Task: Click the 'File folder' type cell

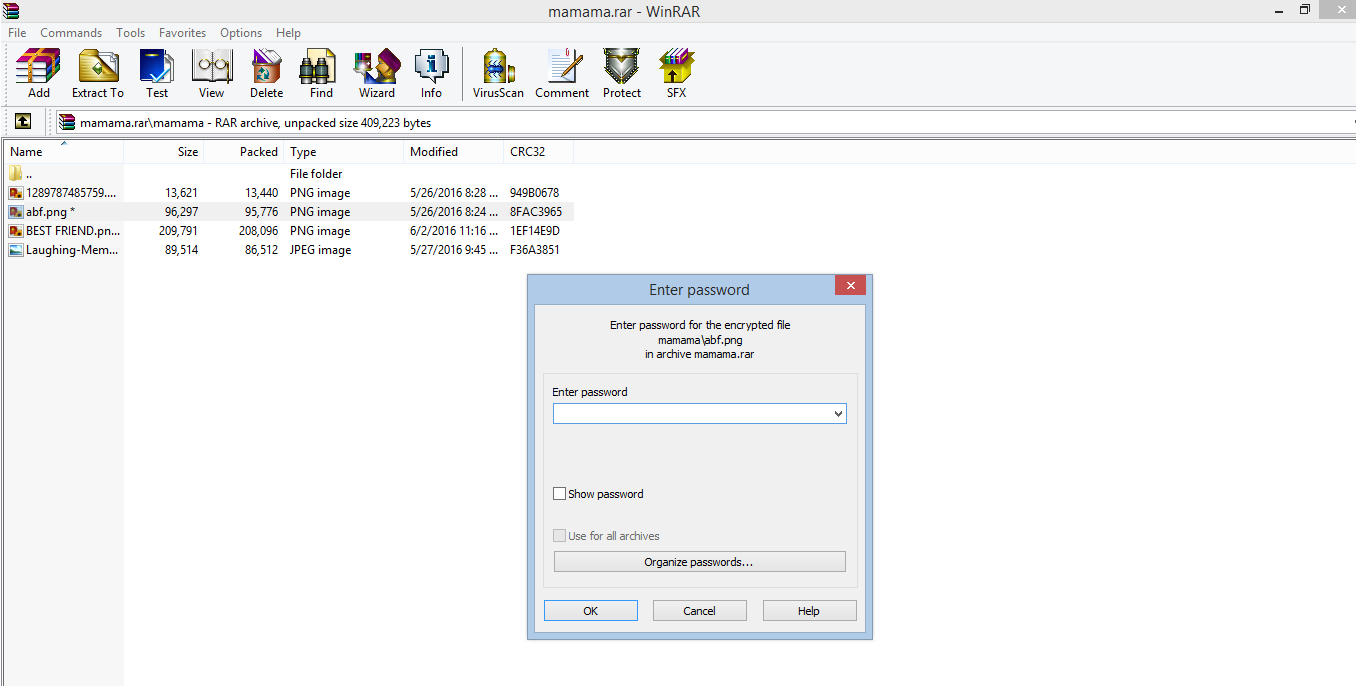Action: (x=316, y=174)
